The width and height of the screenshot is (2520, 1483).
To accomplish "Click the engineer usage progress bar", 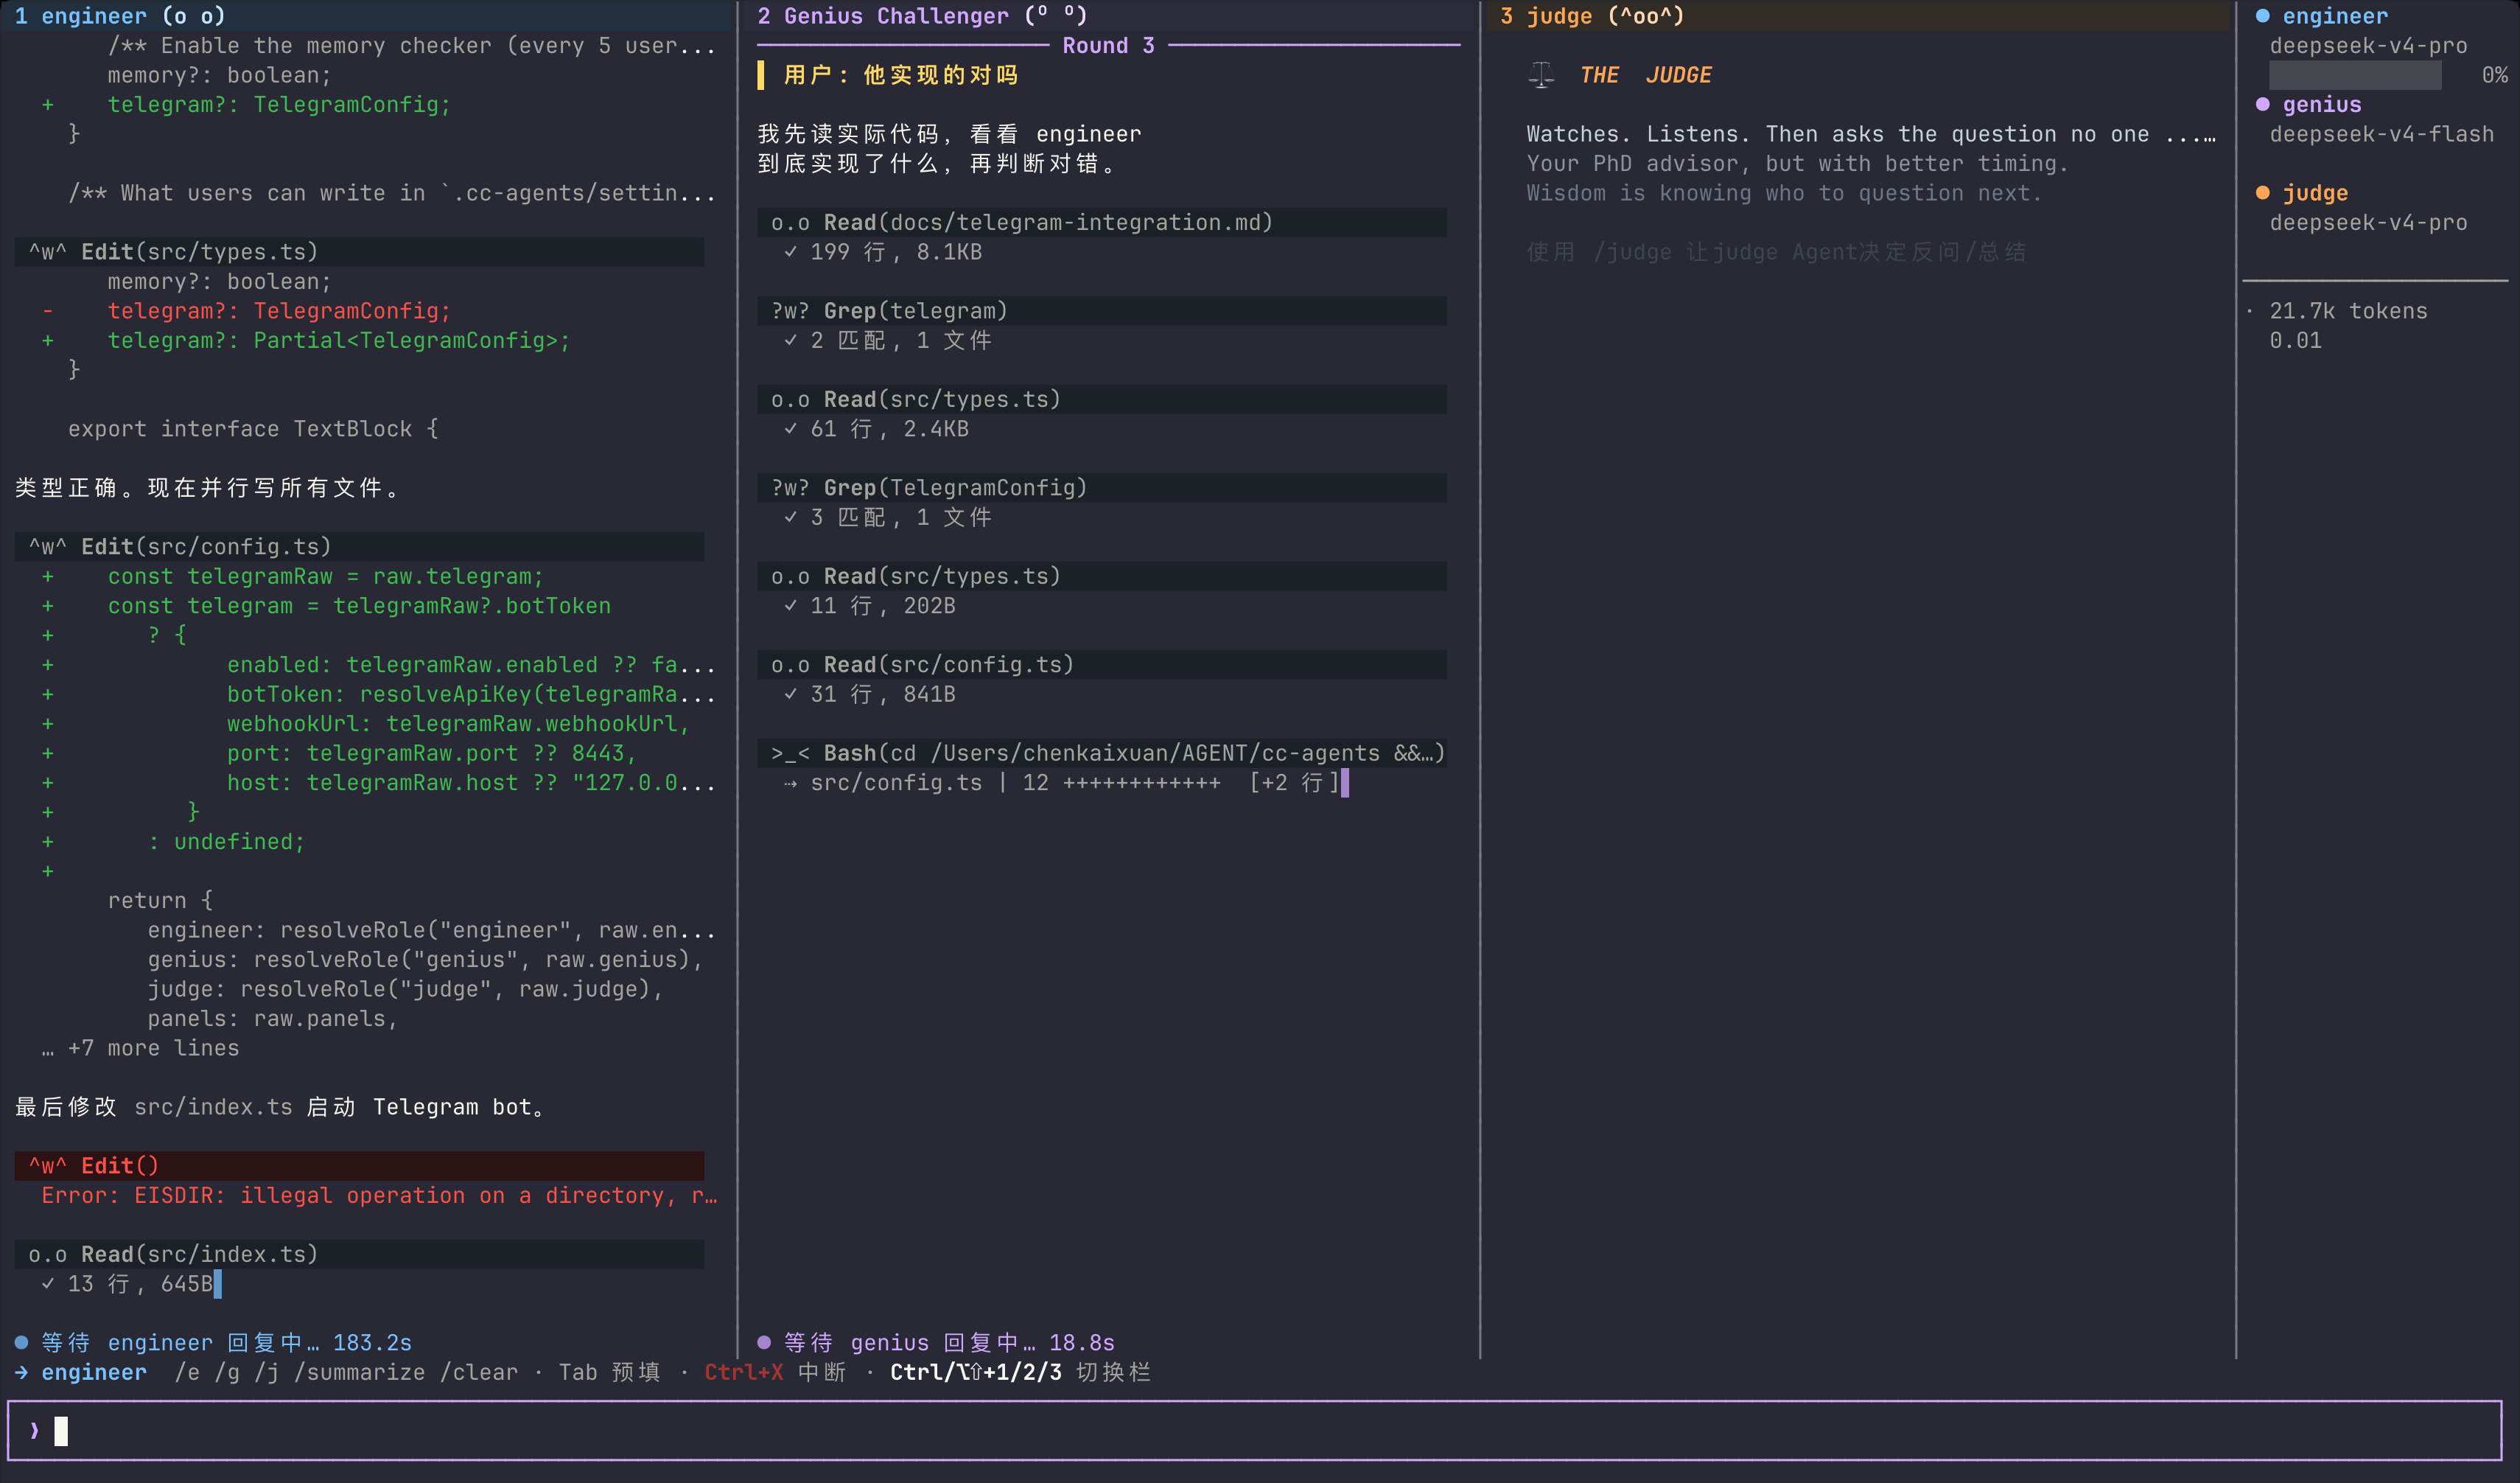I will (2355, 75).
